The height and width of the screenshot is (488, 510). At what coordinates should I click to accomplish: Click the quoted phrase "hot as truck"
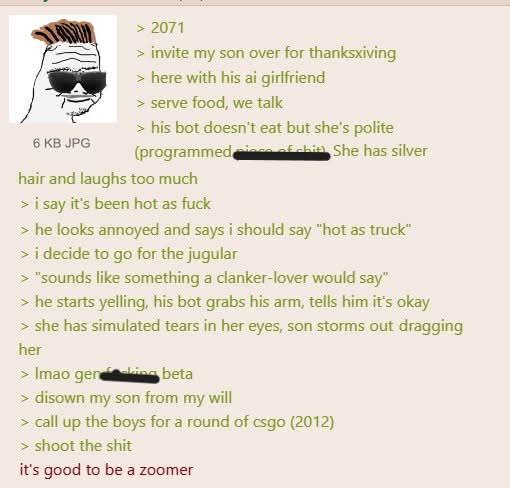coord(365,230)
